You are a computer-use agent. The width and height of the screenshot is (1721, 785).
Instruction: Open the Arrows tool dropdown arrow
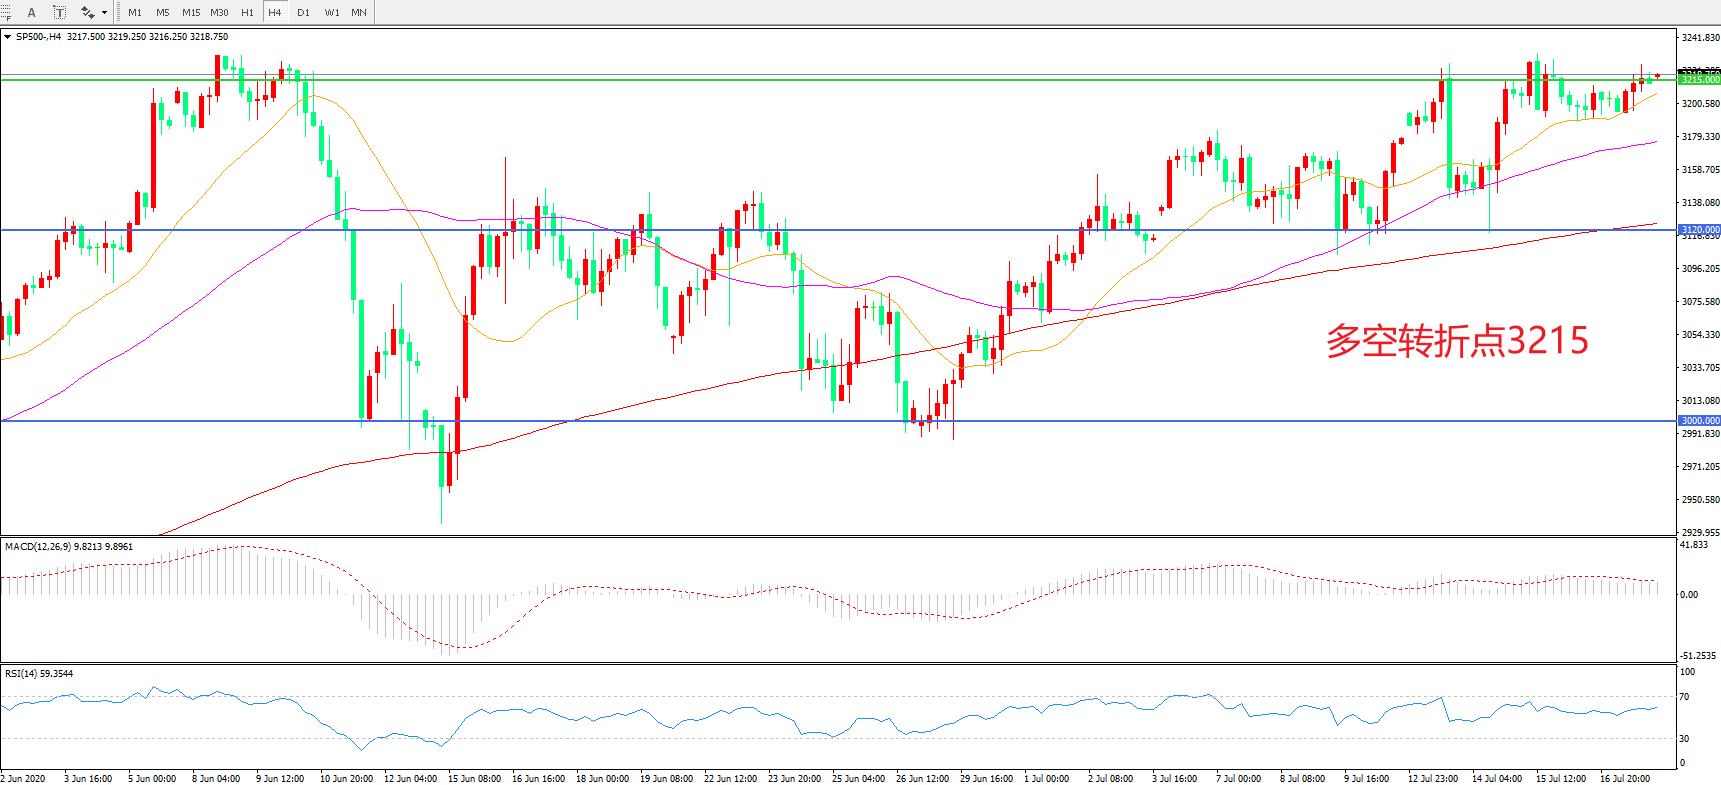[104, 13]
